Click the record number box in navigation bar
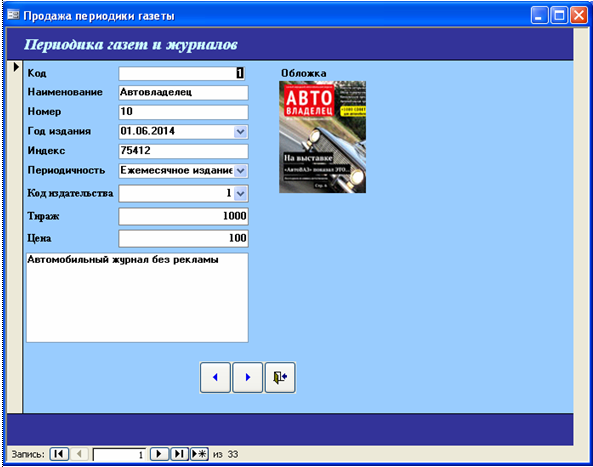The width and height of the screenshot is (593, 467). [x=119, y=454]
